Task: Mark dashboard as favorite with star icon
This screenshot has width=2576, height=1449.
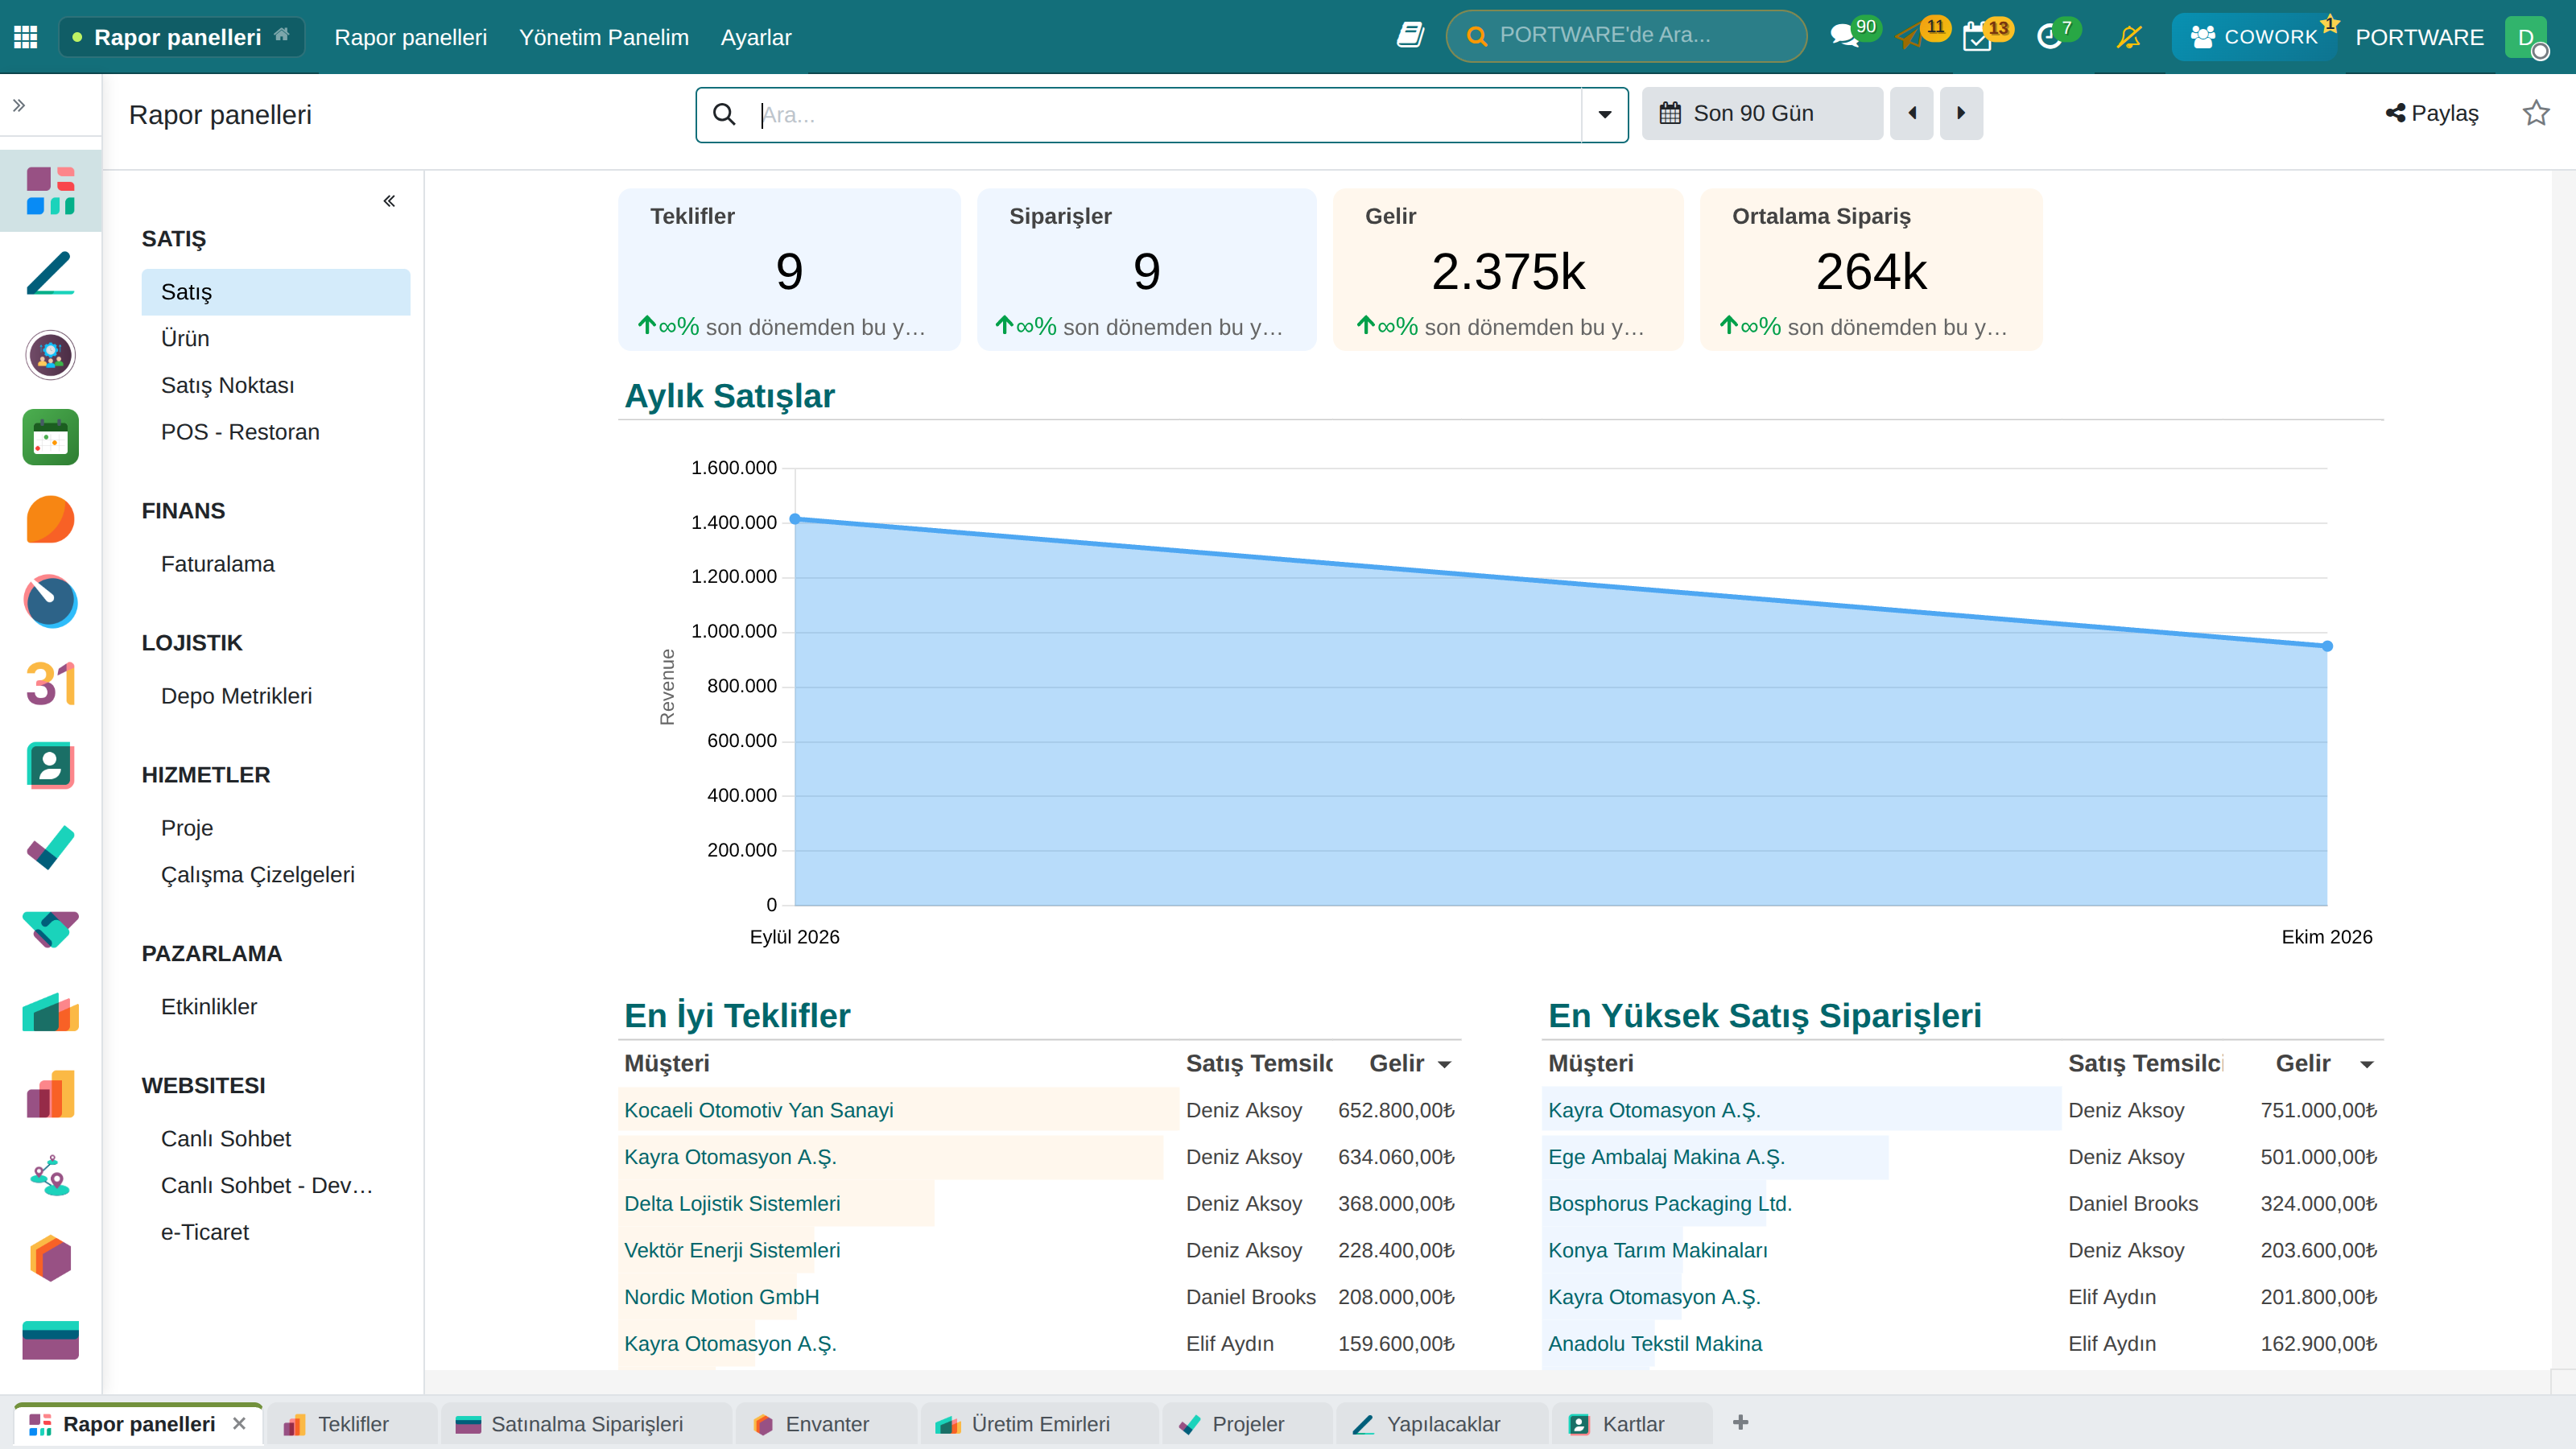Action: pos(2536,113)
